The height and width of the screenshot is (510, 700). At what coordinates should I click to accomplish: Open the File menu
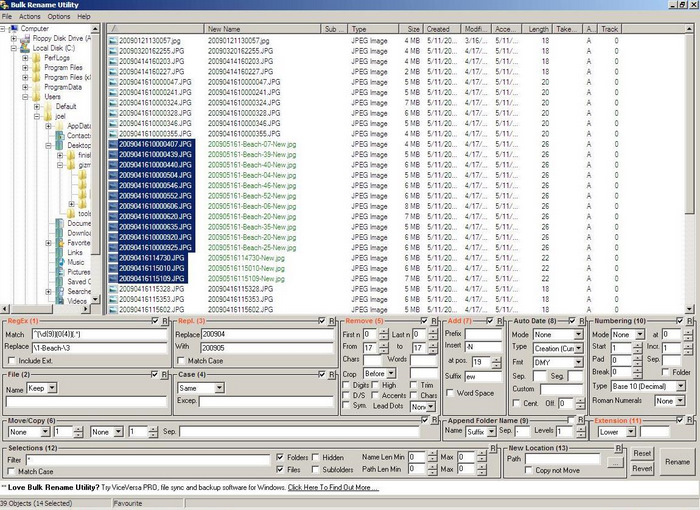pos(7,17)
